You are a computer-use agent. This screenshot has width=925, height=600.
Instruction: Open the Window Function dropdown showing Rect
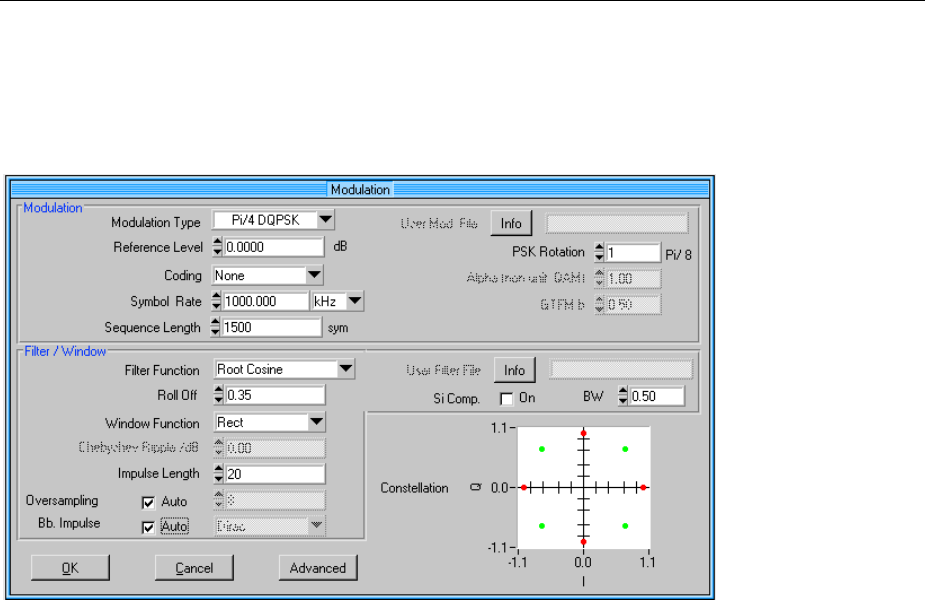[x=270, y=422]
